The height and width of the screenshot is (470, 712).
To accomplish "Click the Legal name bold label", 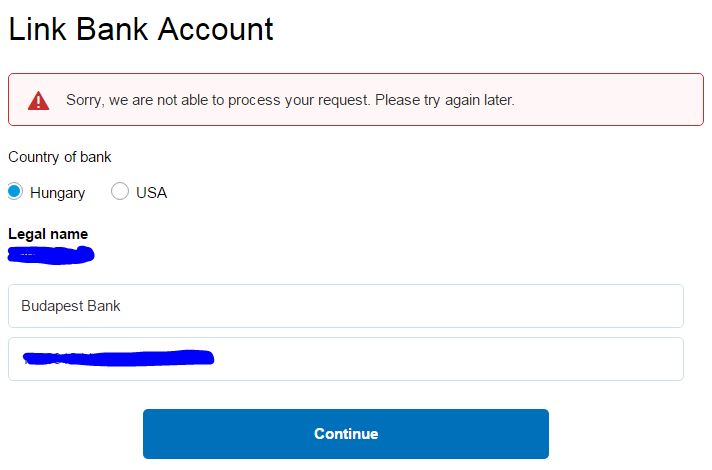I will coord(48,234).
